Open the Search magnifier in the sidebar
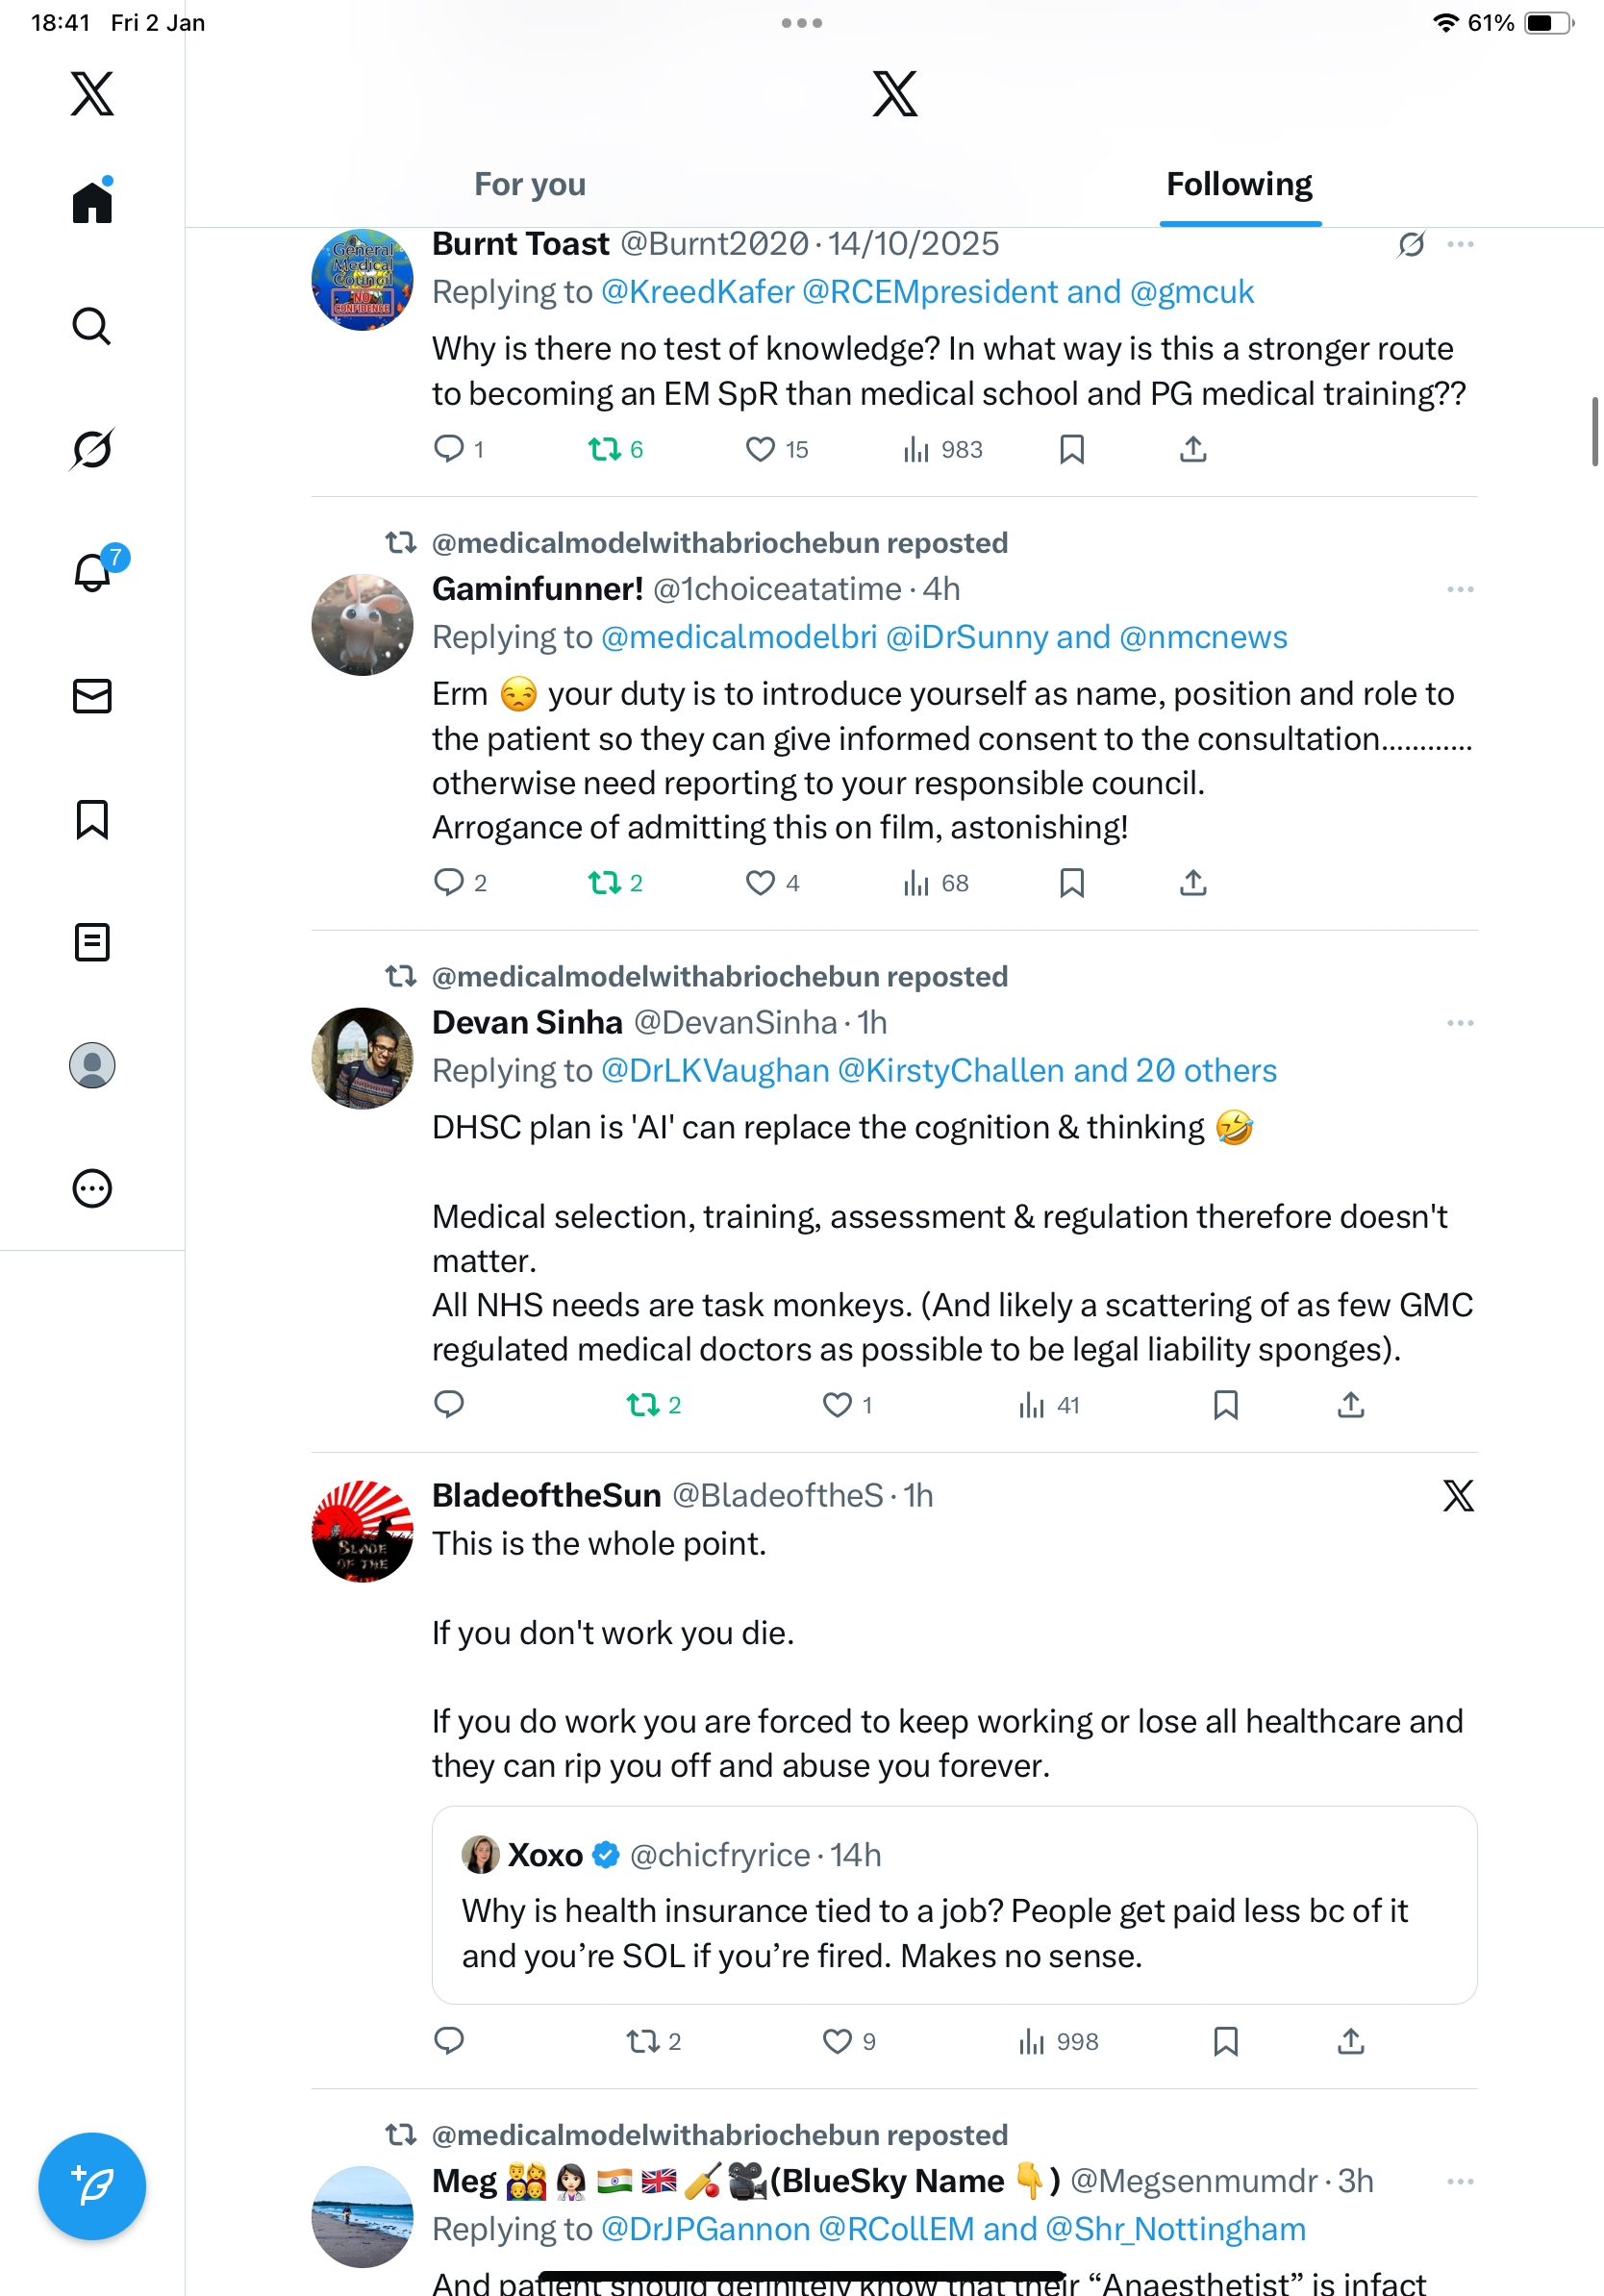This screenshot has height=2296, width=1604. click(92, 326)
